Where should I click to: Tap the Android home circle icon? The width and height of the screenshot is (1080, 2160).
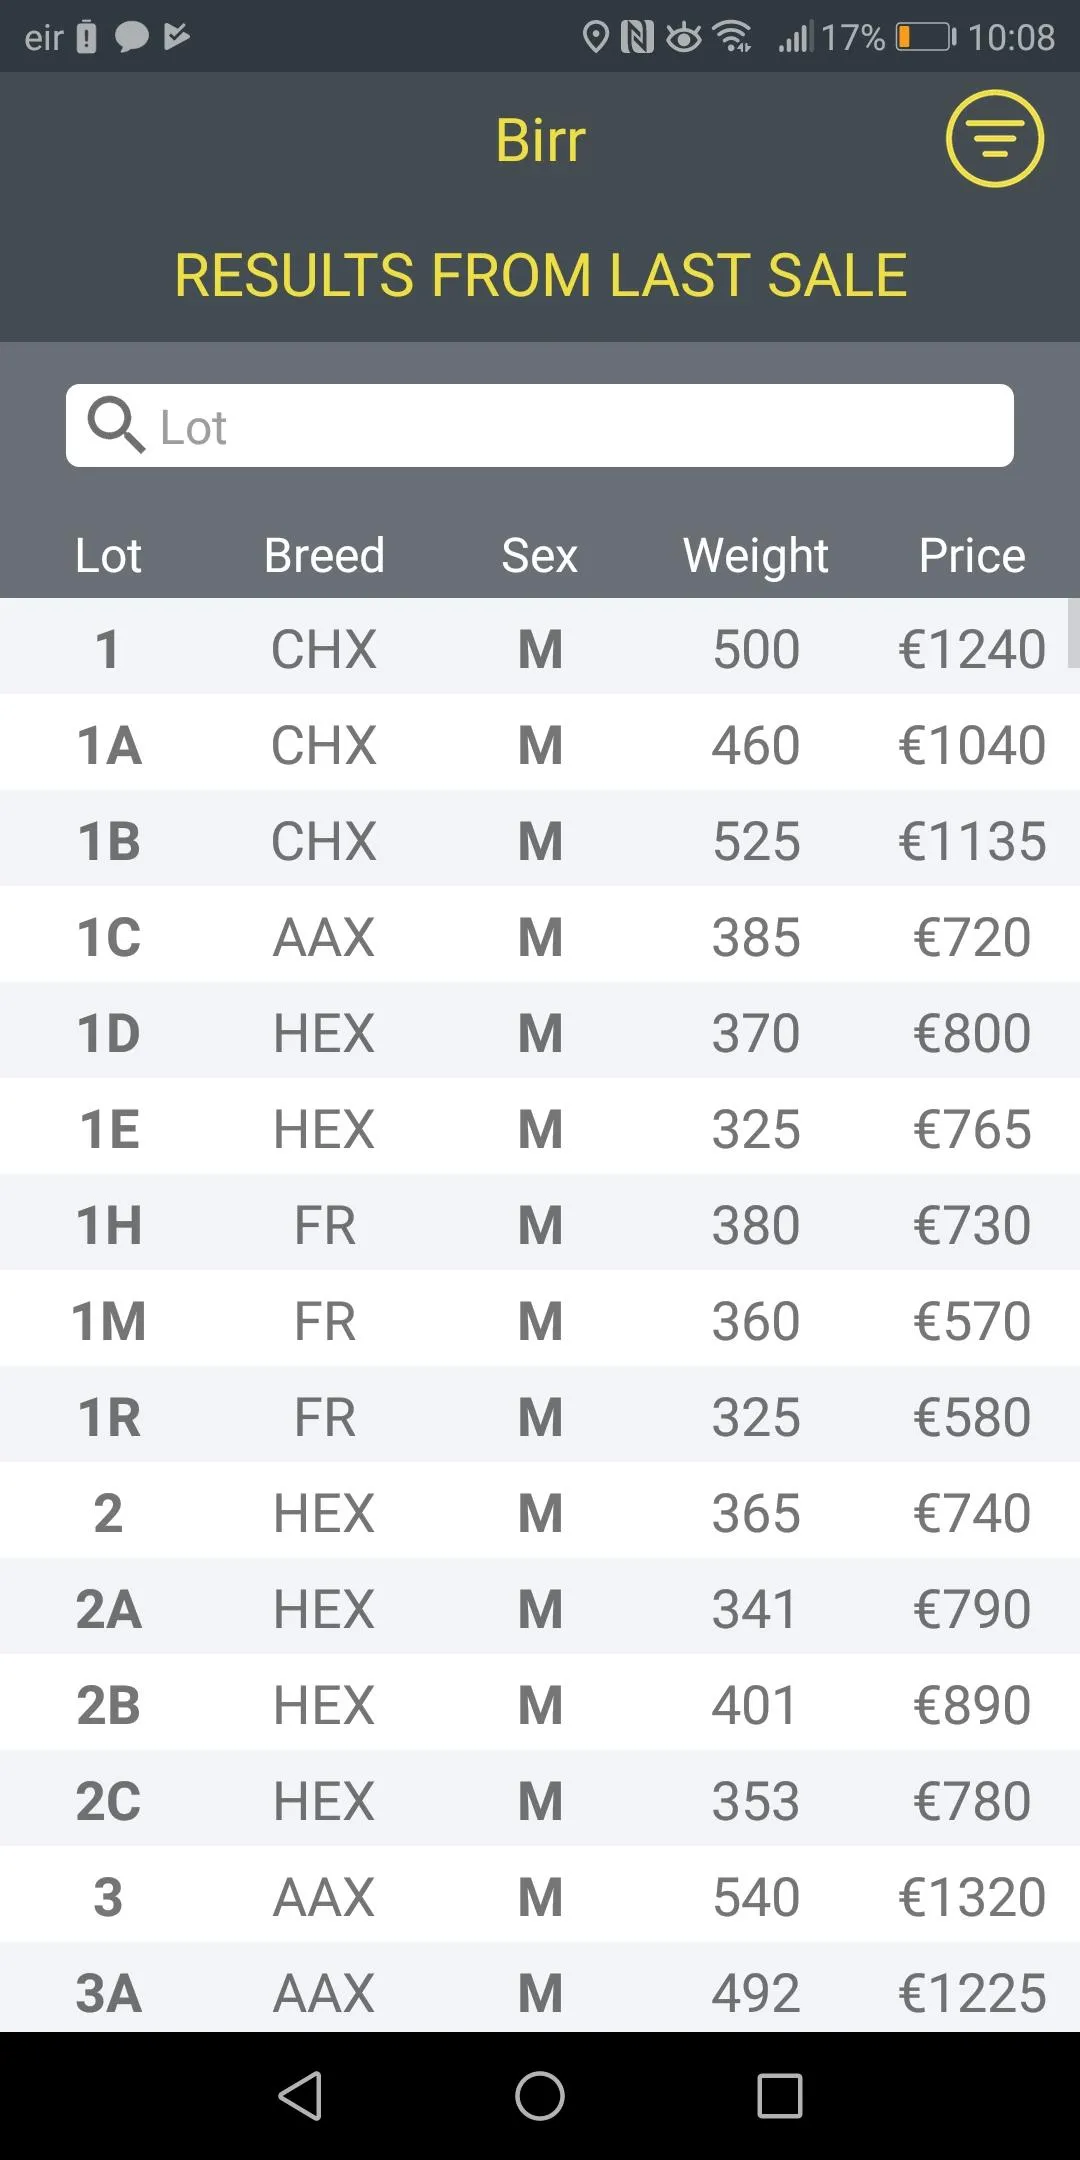coord(540,2095)
